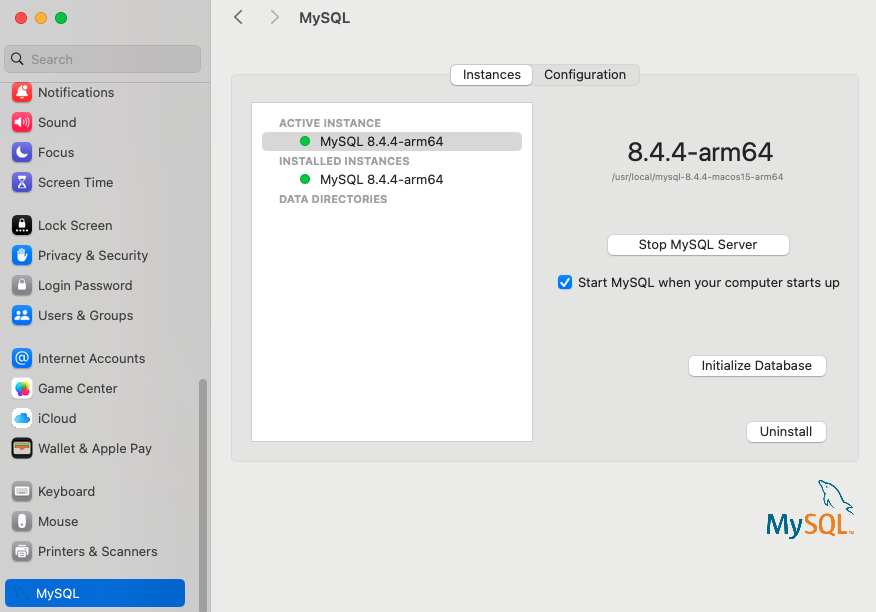Click the yellow minimize window button
Image resolution: width=876 pixels, height=612 pixels.
(x=41, y=18)
